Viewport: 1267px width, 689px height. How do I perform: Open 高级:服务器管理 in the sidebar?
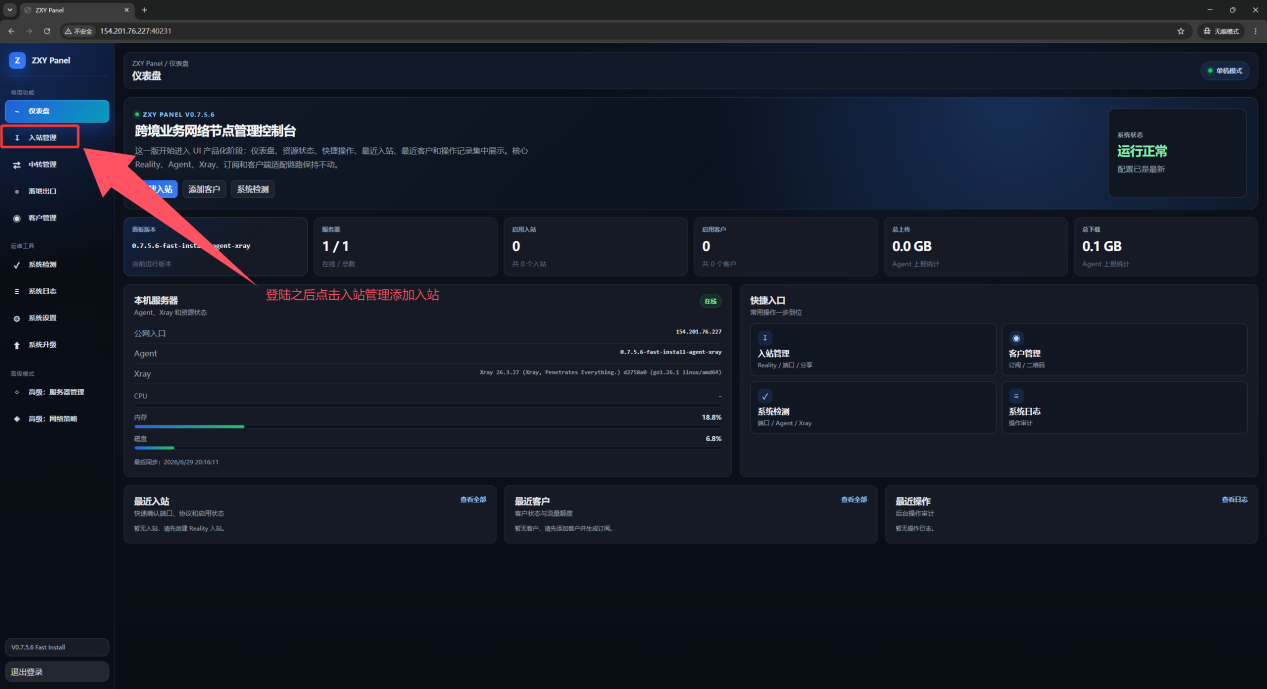tap(57, 392)
